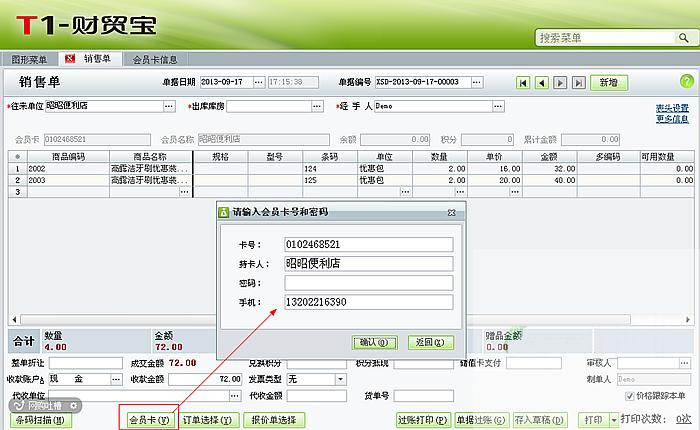The width and height of the screenshot is (700, 430).
Task: Expand the 打印 button dropdown arrow
Action: coord(614,420)
